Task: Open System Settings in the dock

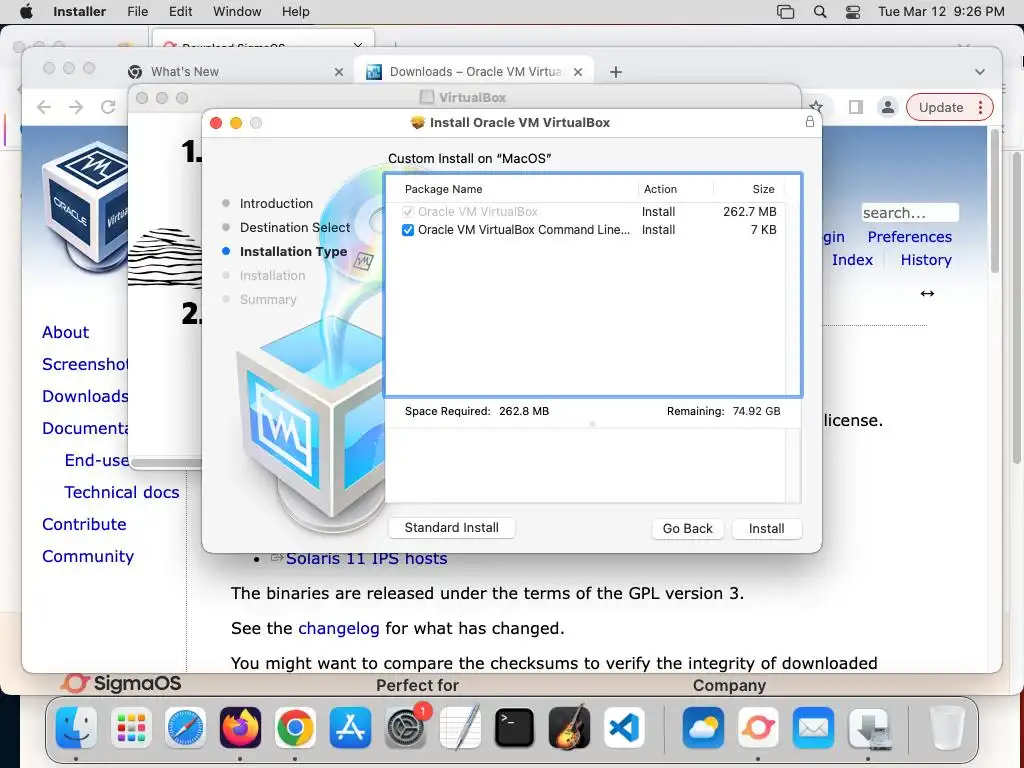Action: pos(405,728)
